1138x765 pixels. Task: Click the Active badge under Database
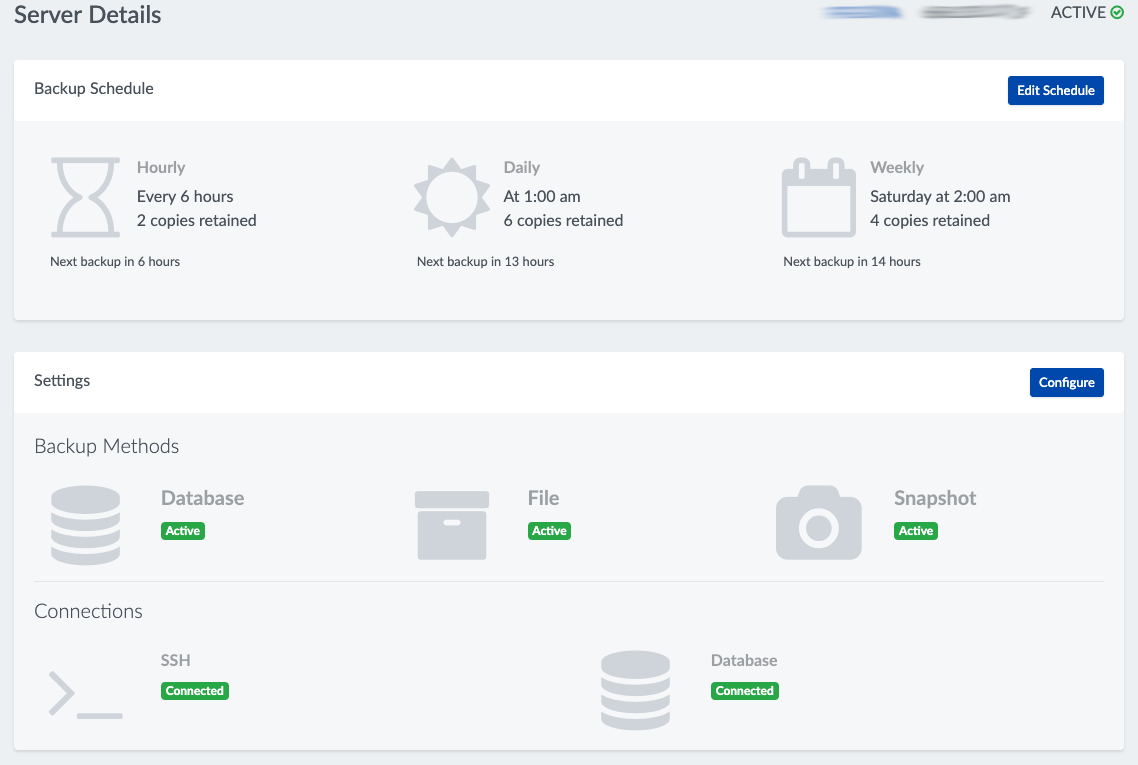tap(183, 531)
